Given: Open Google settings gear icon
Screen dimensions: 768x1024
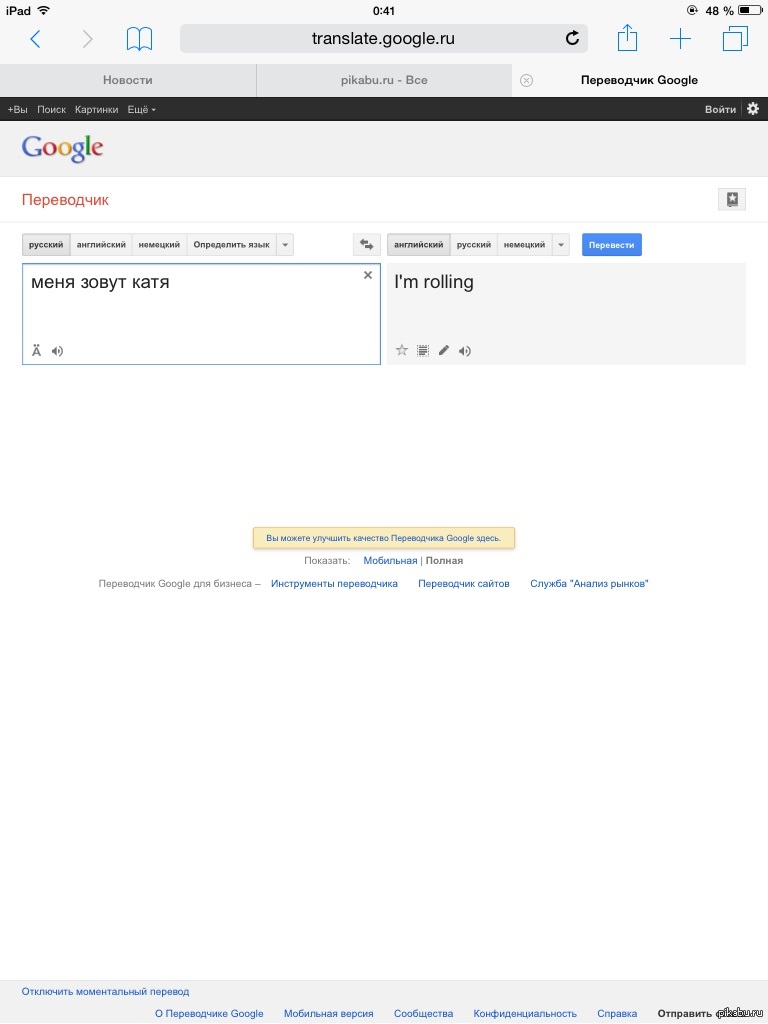Looking at the screenshot, I should 753,109.
